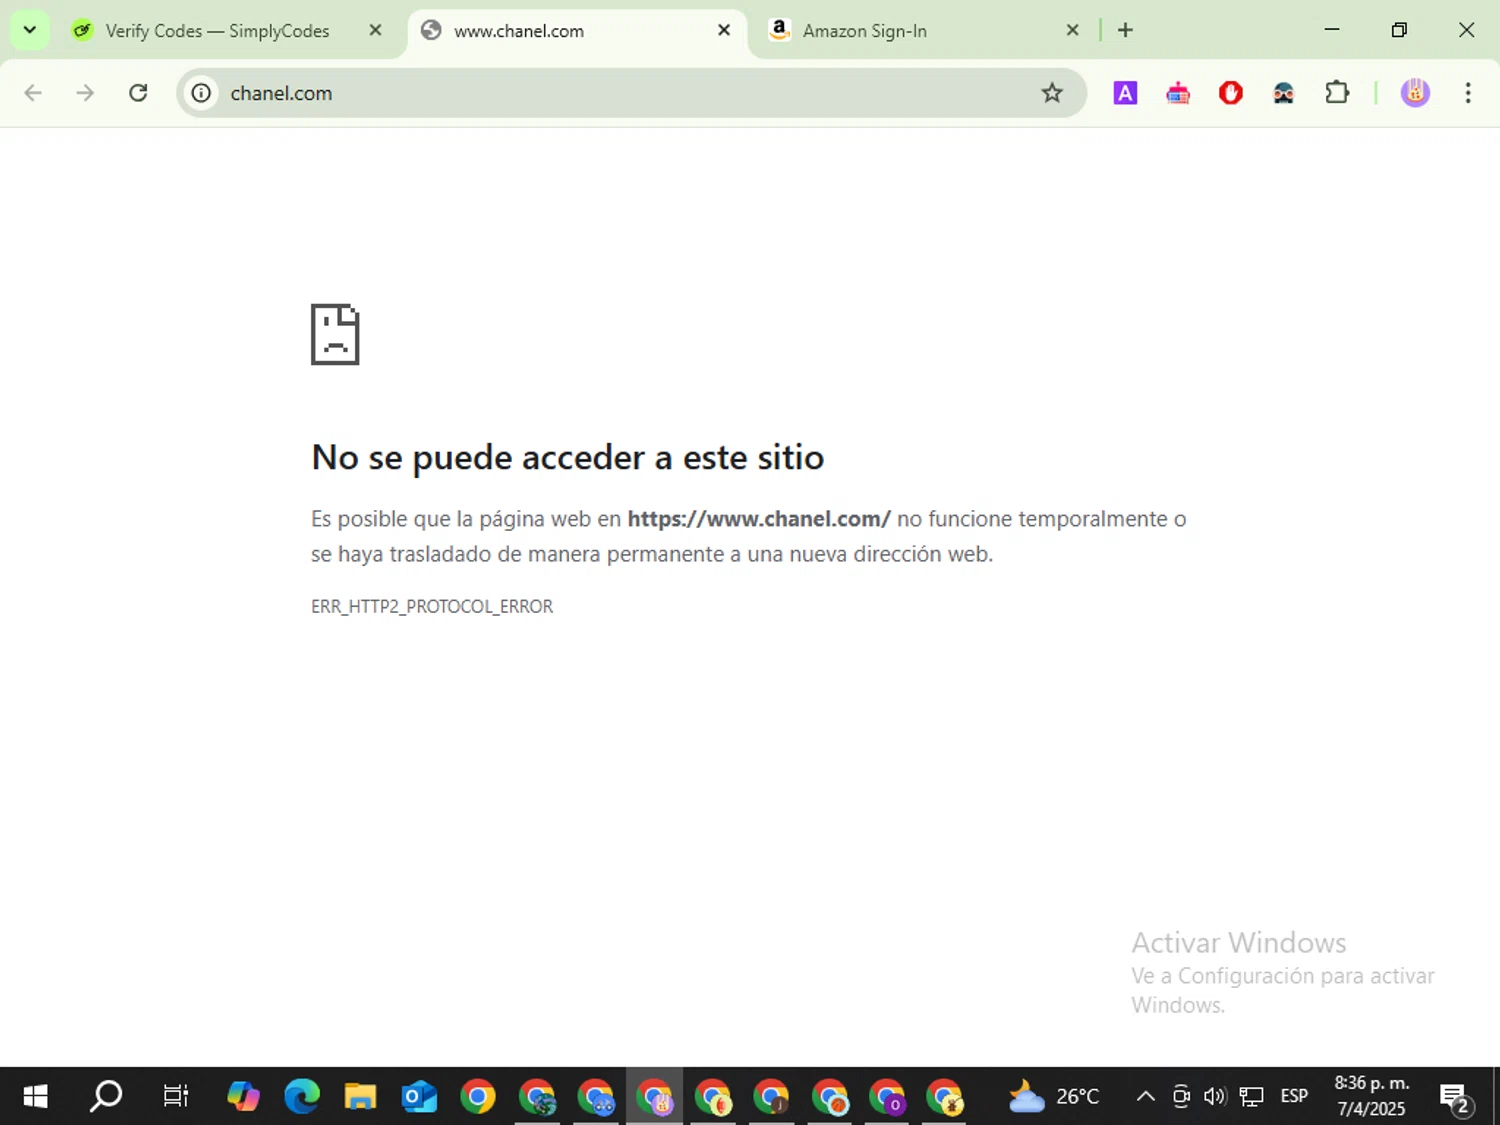
Task: Open the notification center with 2 alerts
Action: pyautogui.click(x=1455, y=1097)
